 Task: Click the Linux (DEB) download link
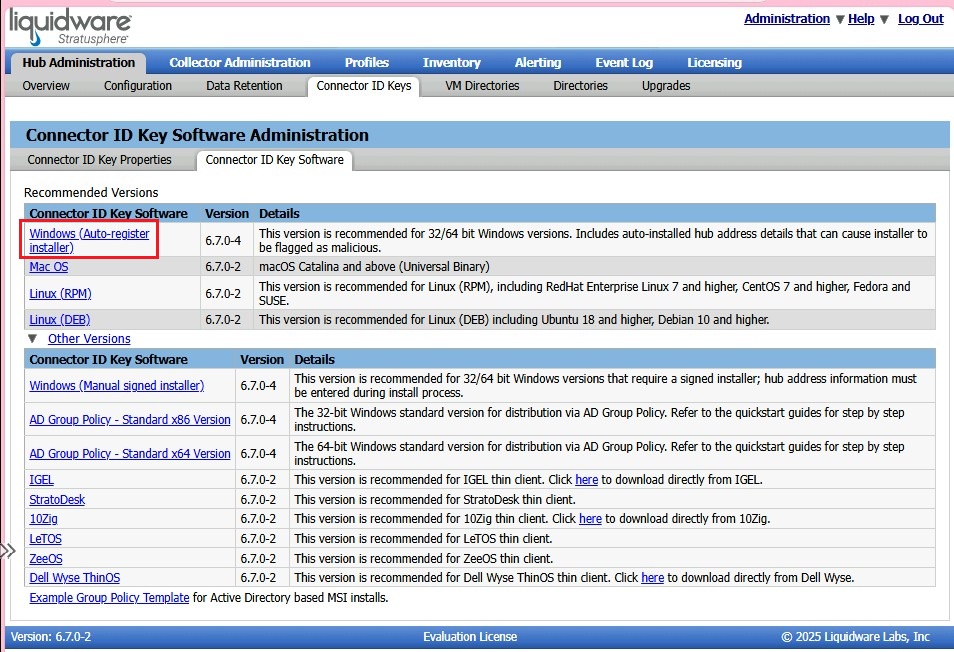click(x=60, y=320)
